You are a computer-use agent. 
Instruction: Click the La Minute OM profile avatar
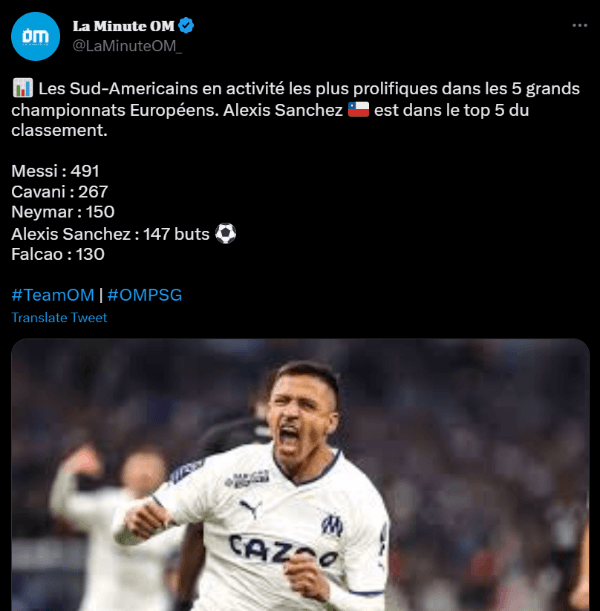coord(35,37)
